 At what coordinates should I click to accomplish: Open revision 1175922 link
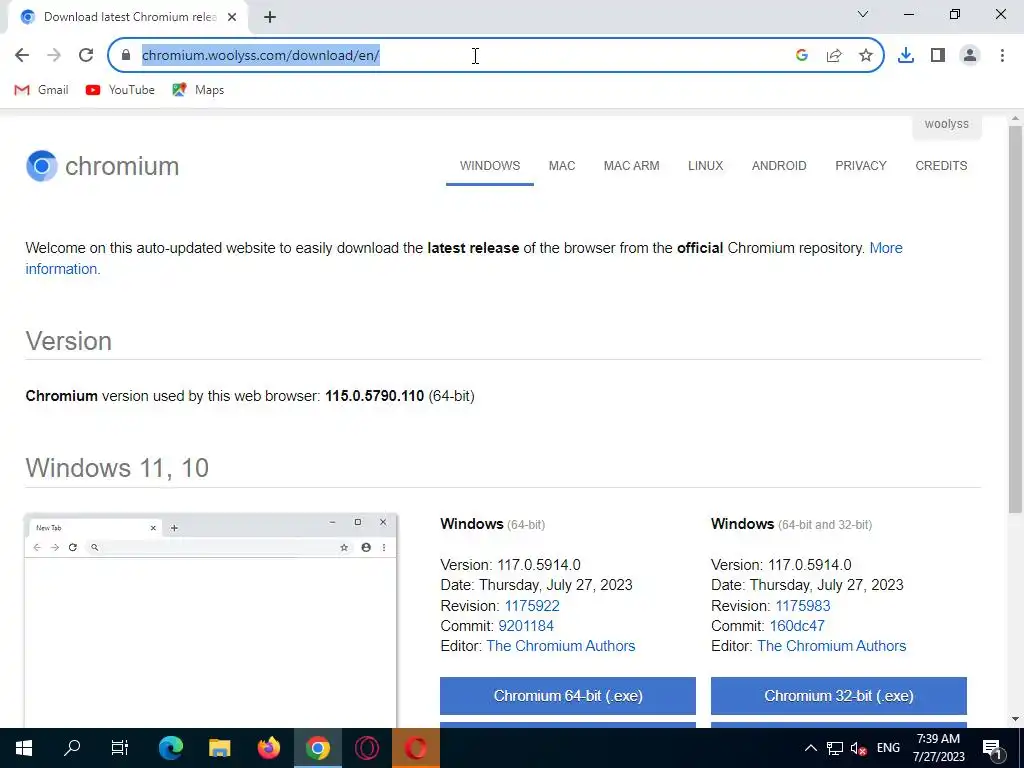click(532, 605)
